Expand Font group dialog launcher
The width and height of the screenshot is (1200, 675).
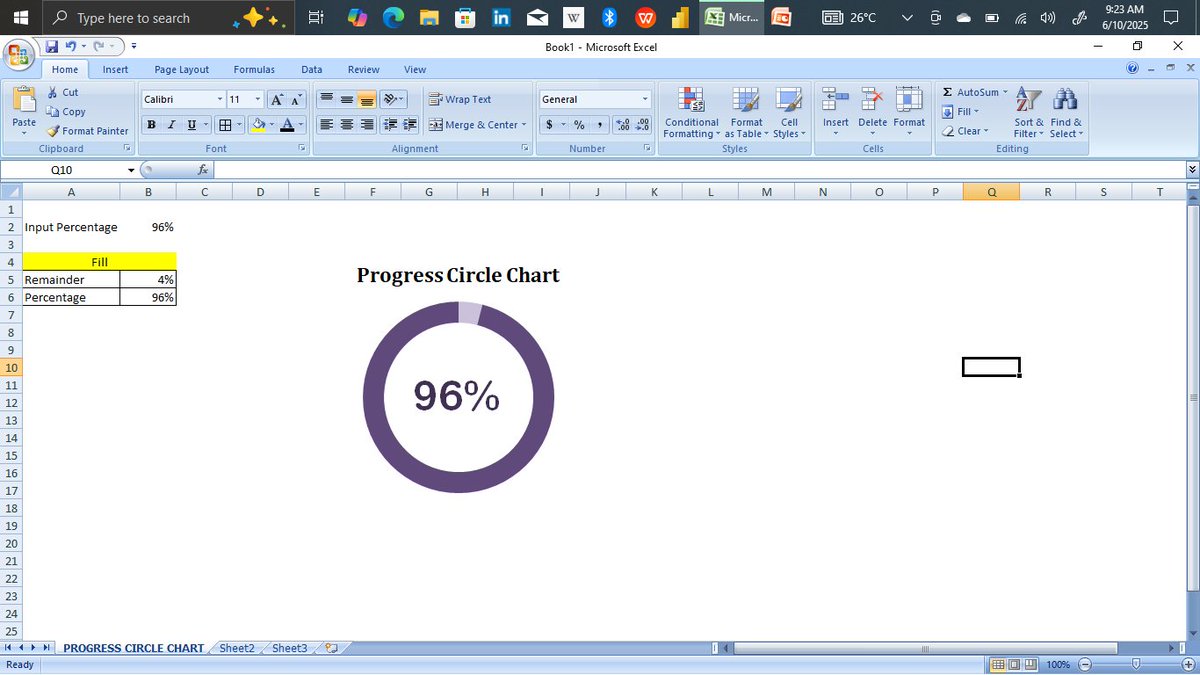coord(302,148)
